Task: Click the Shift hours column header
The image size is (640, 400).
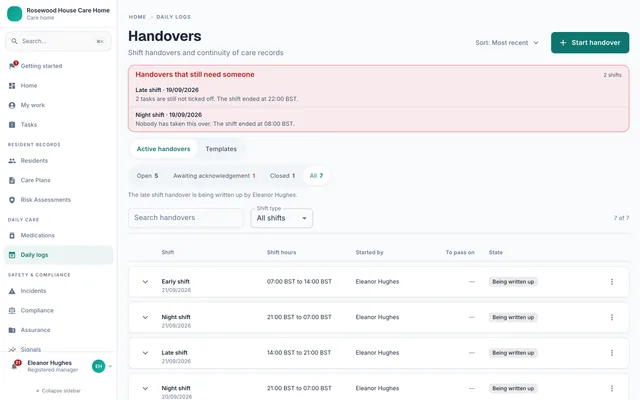Action: 281,253
